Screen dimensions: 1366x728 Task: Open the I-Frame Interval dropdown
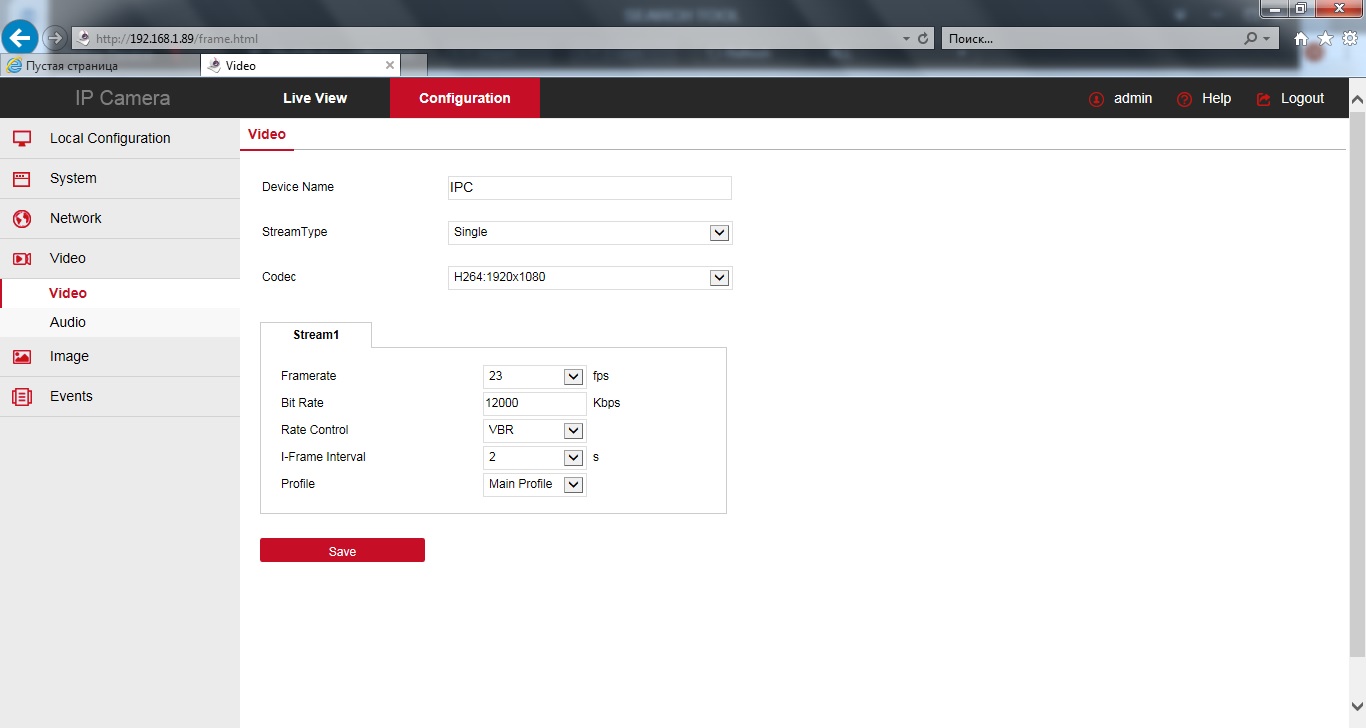click(534, 458)
